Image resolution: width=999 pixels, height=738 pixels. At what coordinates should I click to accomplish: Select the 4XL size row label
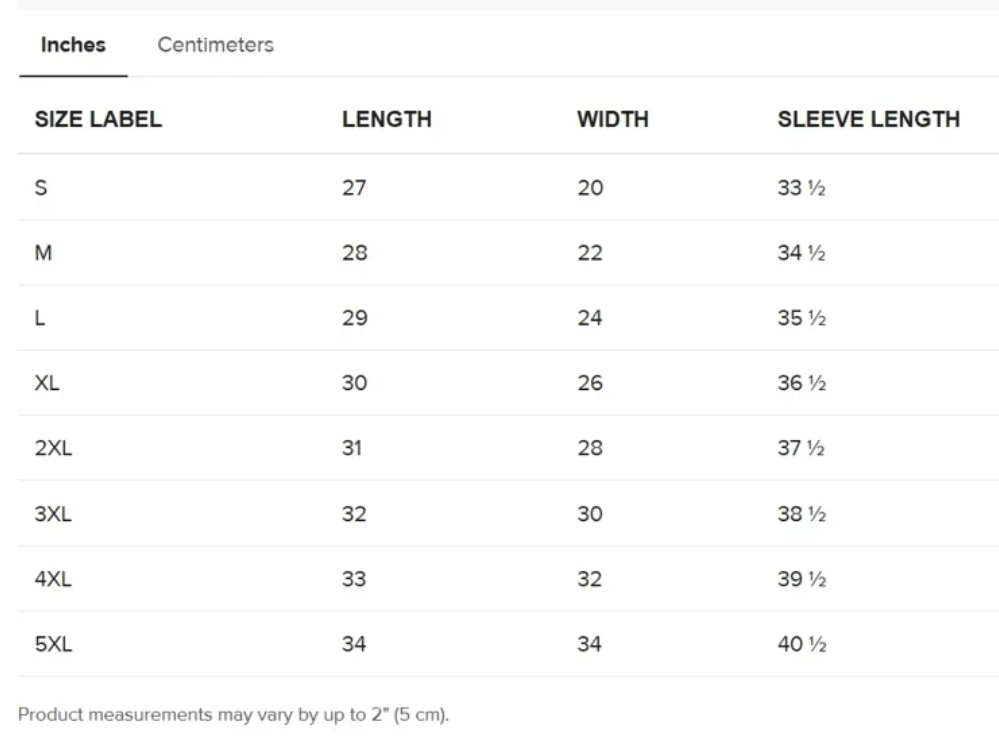click(x=53, y=579)
